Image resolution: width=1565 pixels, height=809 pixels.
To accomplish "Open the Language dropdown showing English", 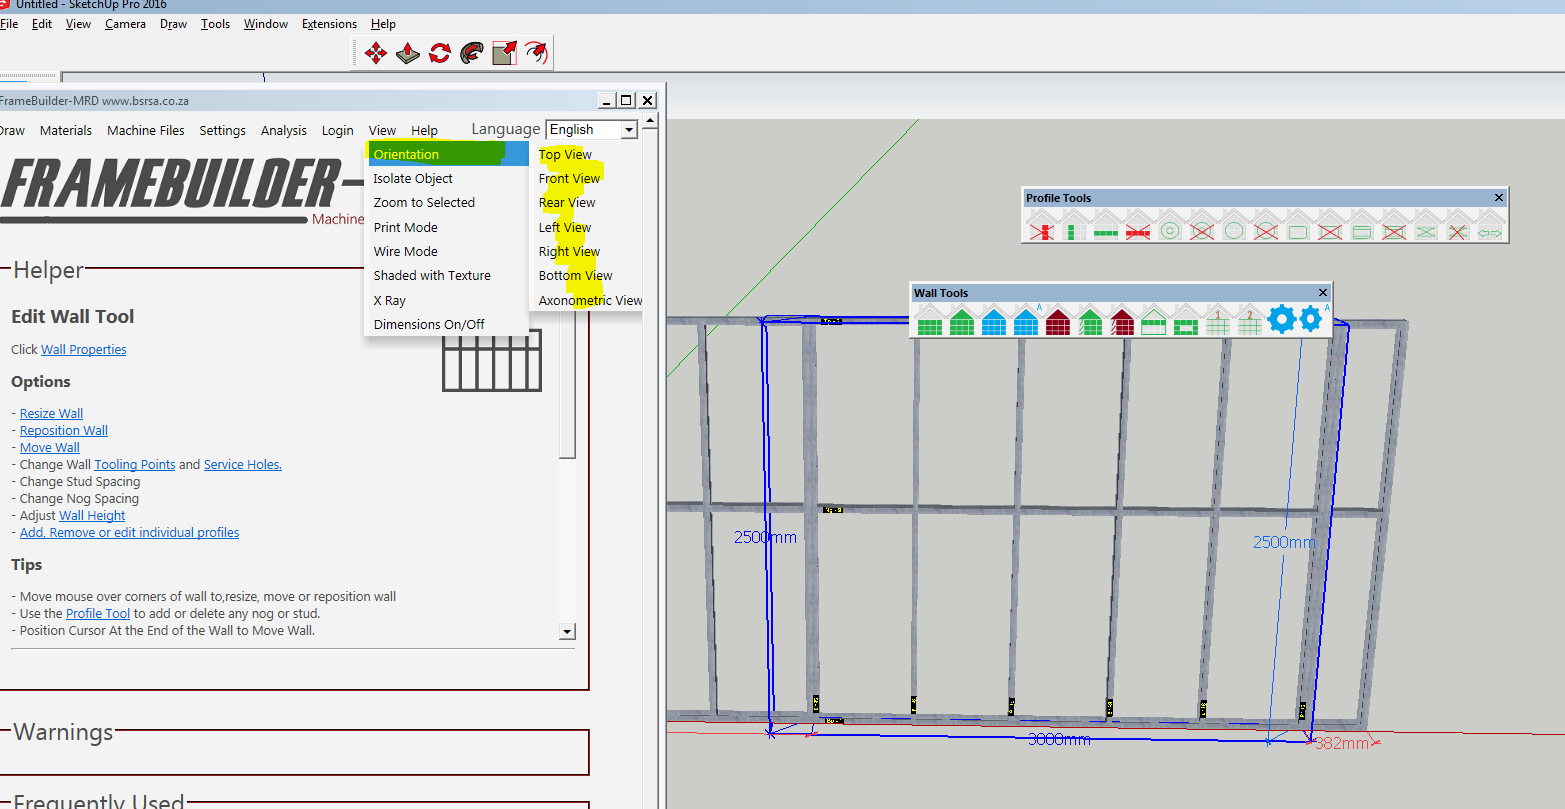I will pos(592,129).
